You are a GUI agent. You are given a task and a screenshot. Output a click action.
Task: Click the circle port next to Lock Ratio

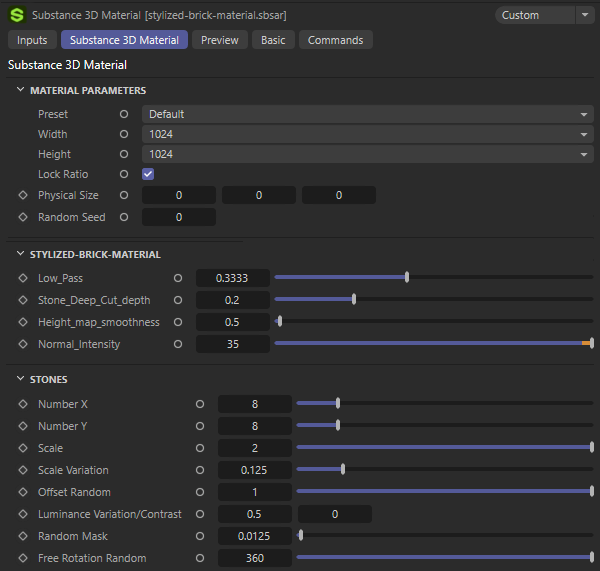(x=124, y=174)
